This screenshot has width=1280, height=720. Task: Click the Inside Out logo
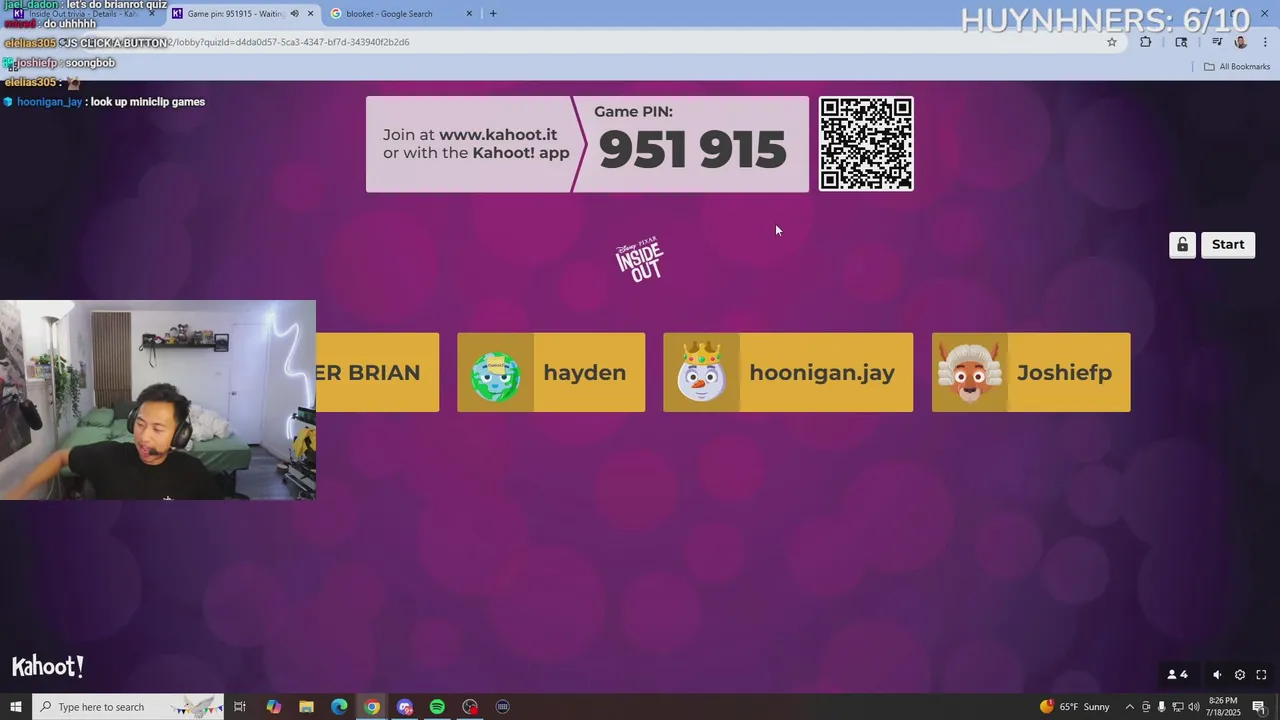point(640,260)
